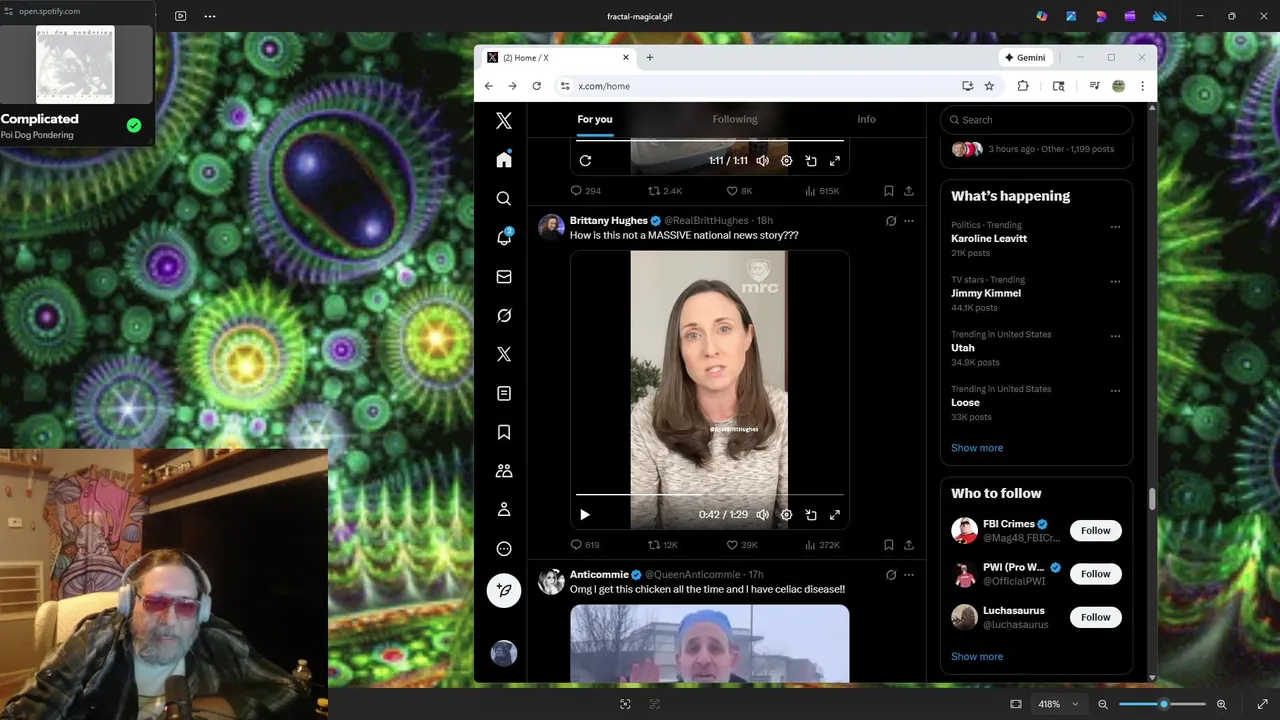Image resolution: width=1280 pixels, height=720 pixels.
Task: Open Lists icon in X sidebar
Action: [504, 394]
